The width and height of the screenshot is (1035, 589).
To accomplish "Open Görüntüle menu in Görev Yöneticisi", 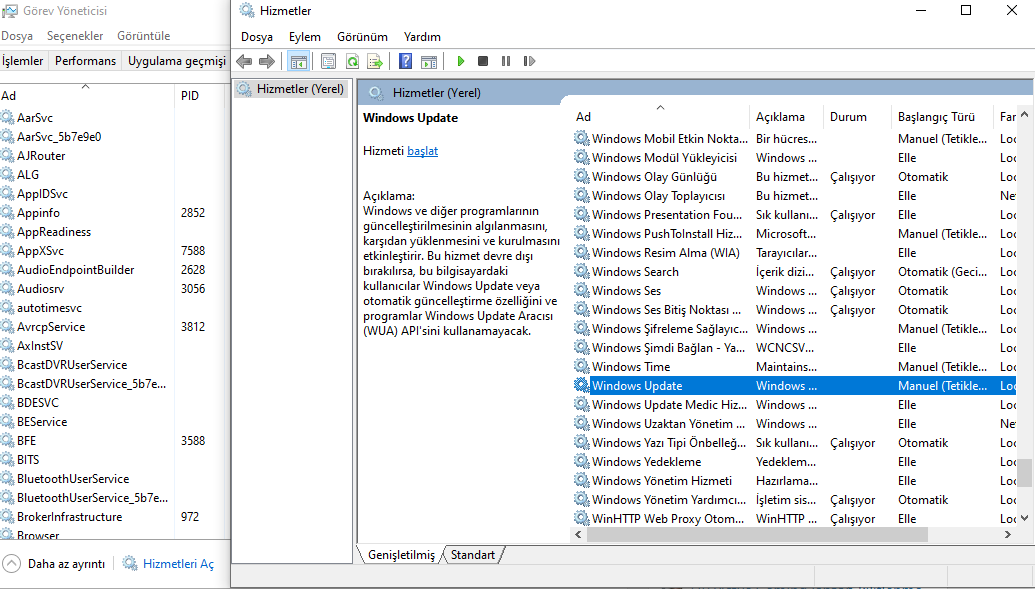I will 144,36.
